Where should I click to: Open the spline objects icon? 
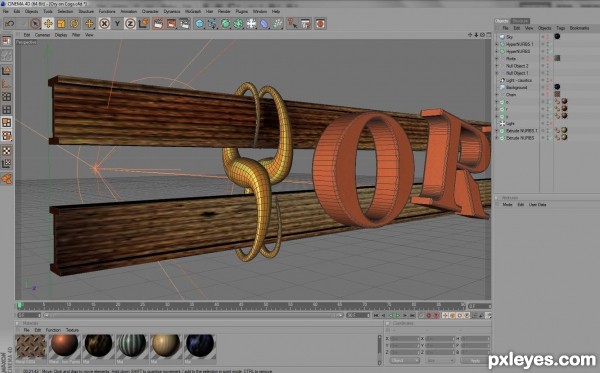pyautogui.click(x=212, y=24)
